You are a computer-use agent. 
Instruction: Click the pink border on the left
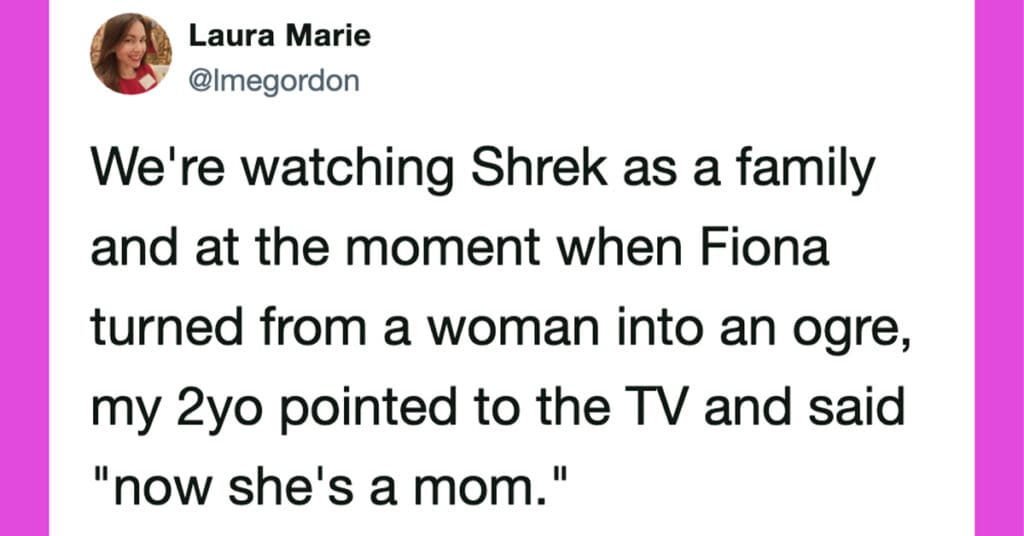24,268
